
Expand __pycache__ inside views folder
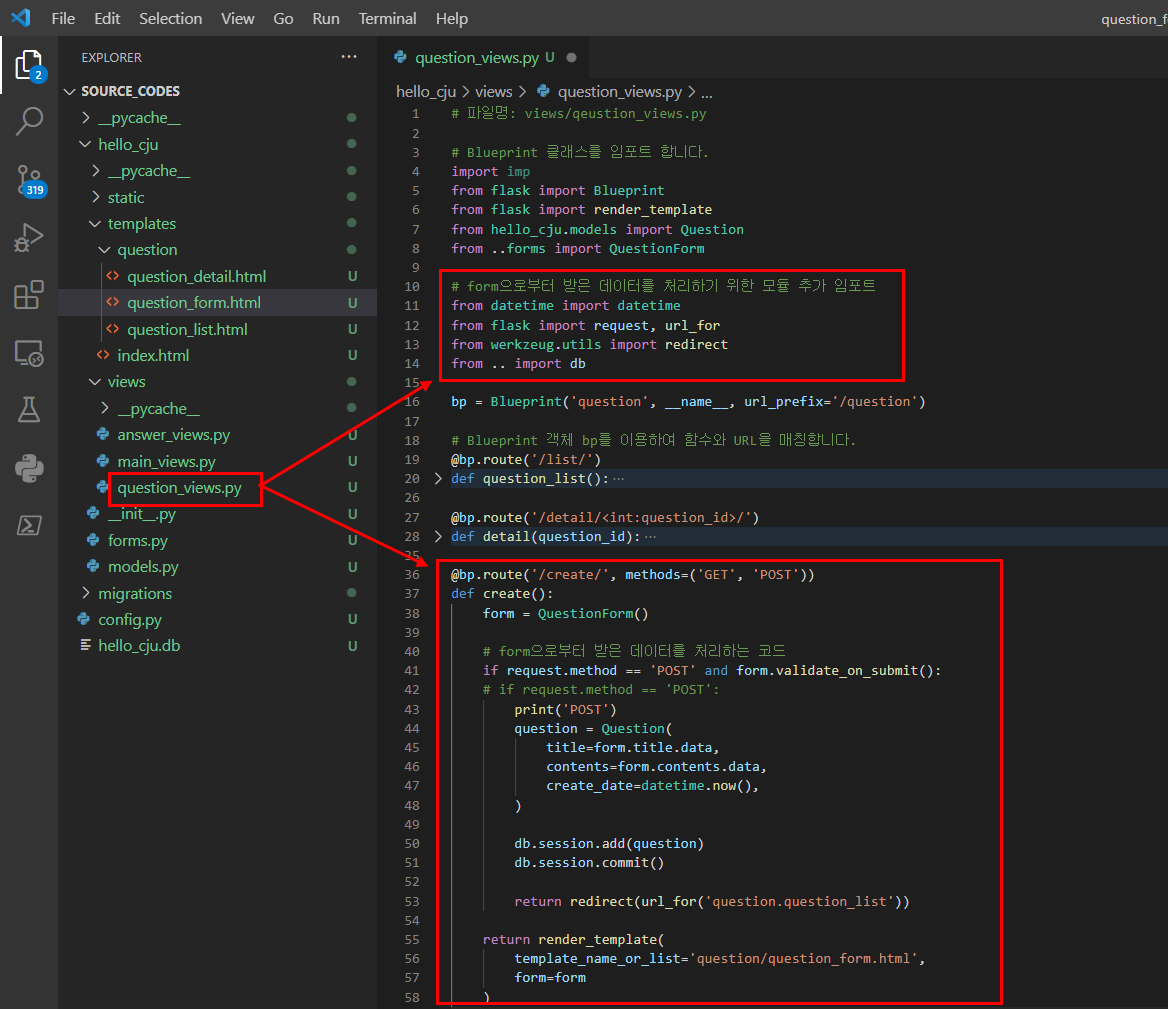click(105, 408)
